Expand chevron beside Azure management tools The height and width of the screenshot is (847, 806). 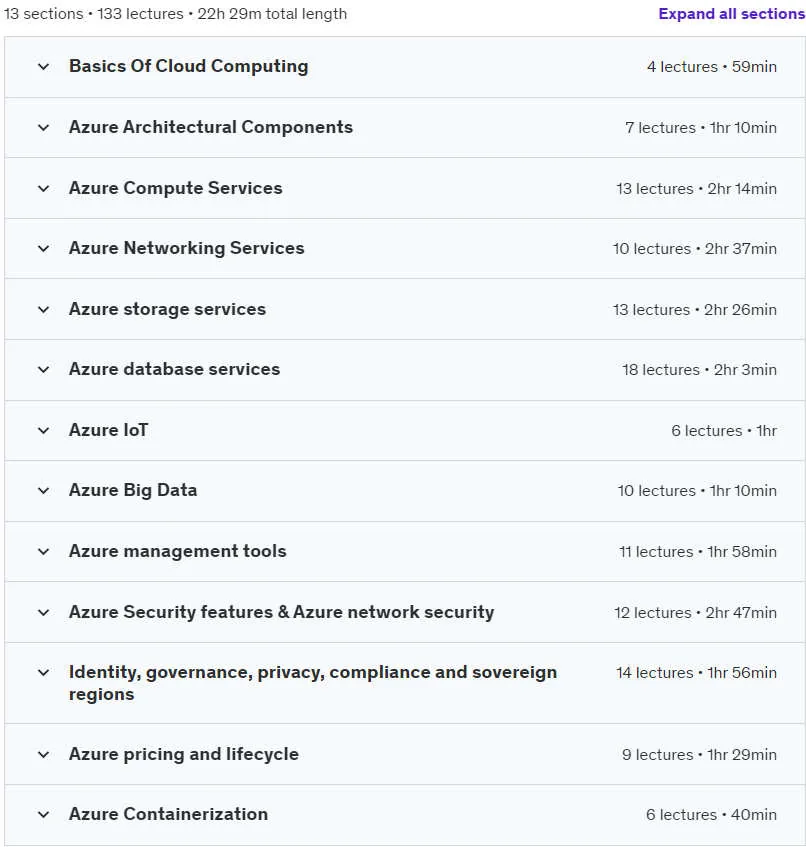44,552
